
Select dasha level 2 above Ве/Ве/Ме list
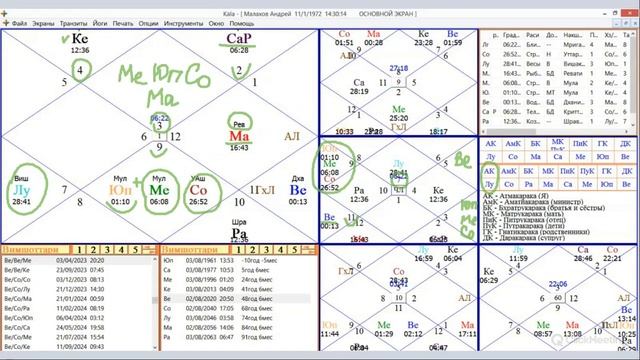tap(93, 250)
